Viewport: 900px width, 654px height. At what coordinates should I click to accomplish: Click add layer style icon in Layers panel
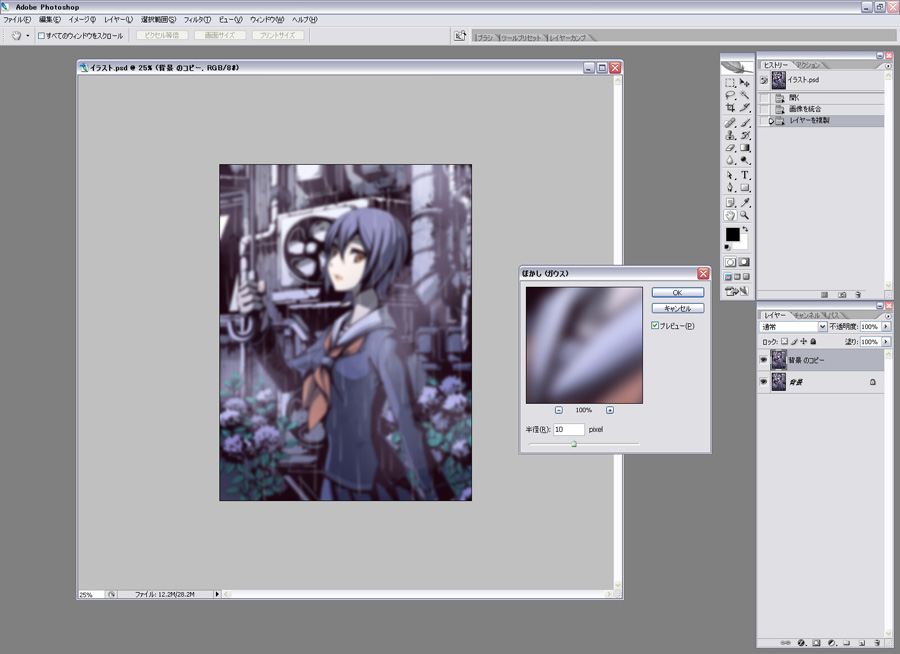pyautogui.click(x=802, y=643)
